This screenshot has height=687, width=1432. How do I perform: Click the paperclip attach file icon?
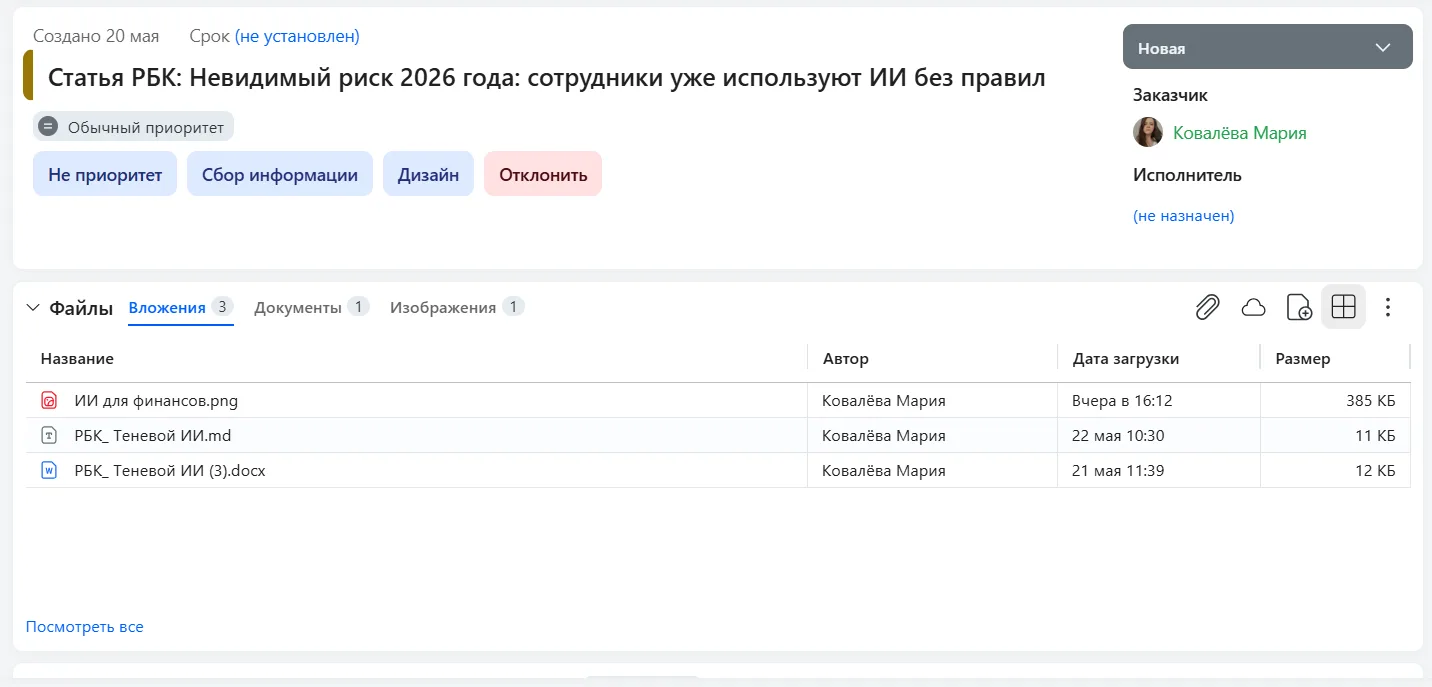click(1208, 307)
